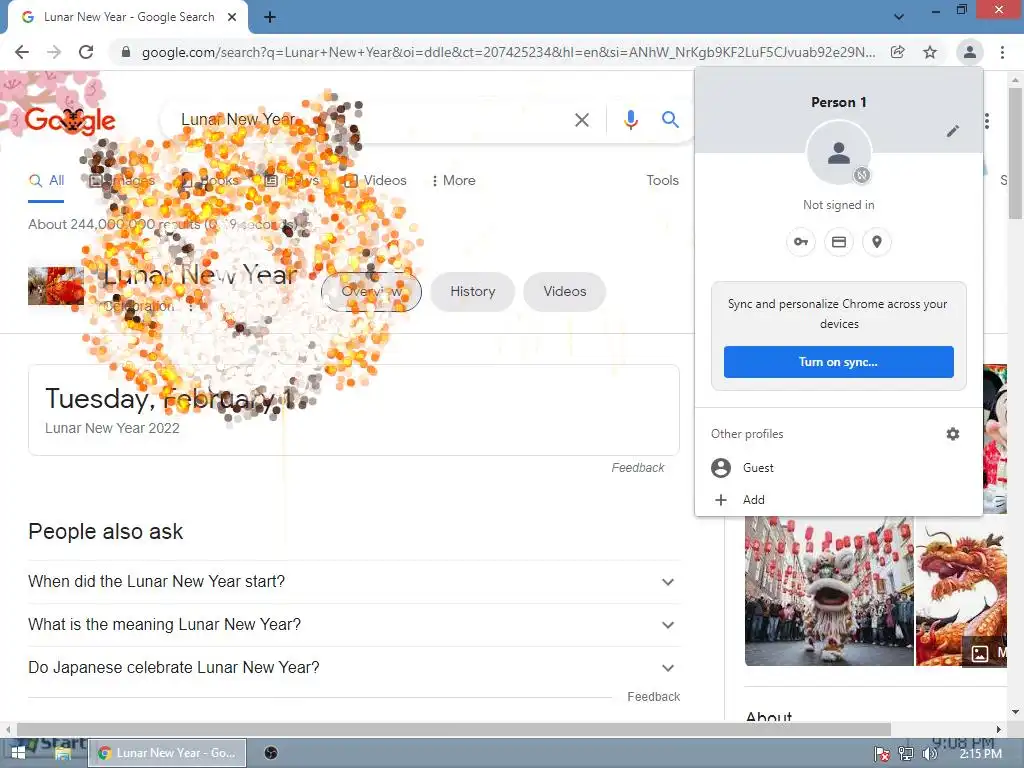Click the Person 1 avatar image
The width and height of the screenshot is (1024, 768).
[x=839, y=153]
